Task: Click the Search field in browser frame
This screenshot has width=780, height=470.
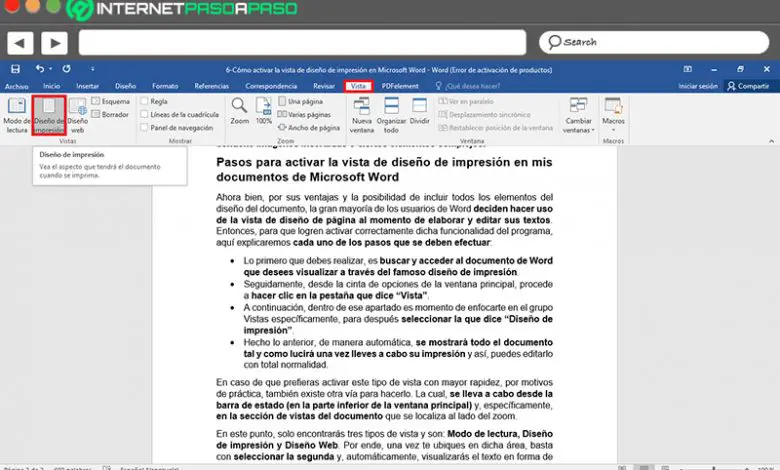Action: click(654, 42)
